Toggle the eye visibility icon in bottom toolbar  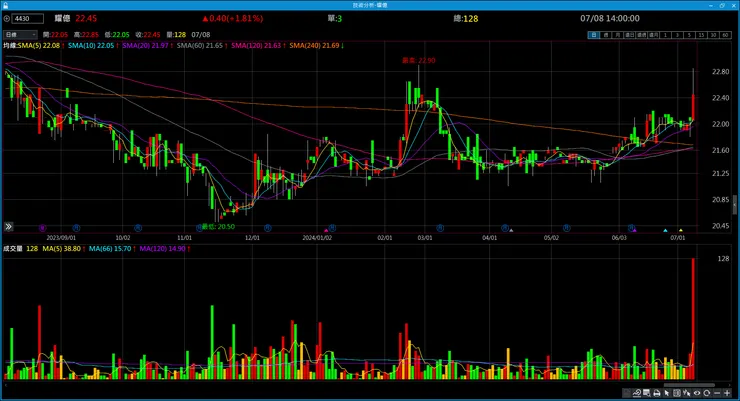(697, 393)
